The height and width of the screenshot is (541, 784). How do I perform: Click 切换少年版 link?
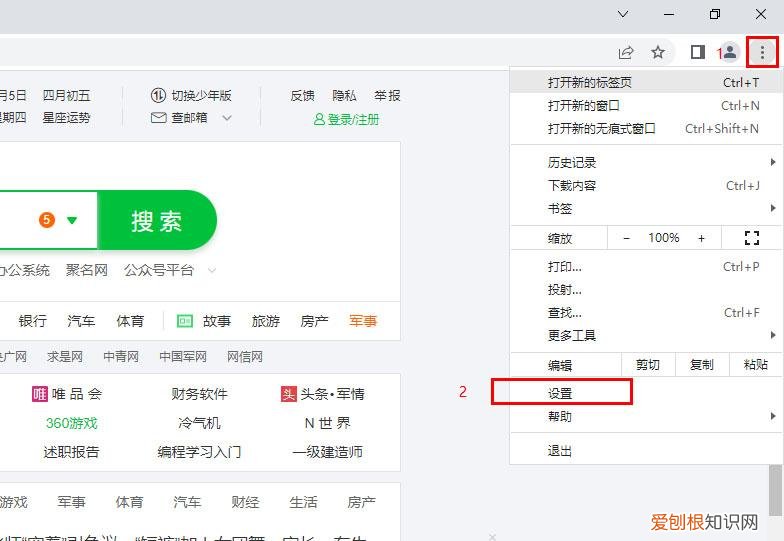point(192,95)
